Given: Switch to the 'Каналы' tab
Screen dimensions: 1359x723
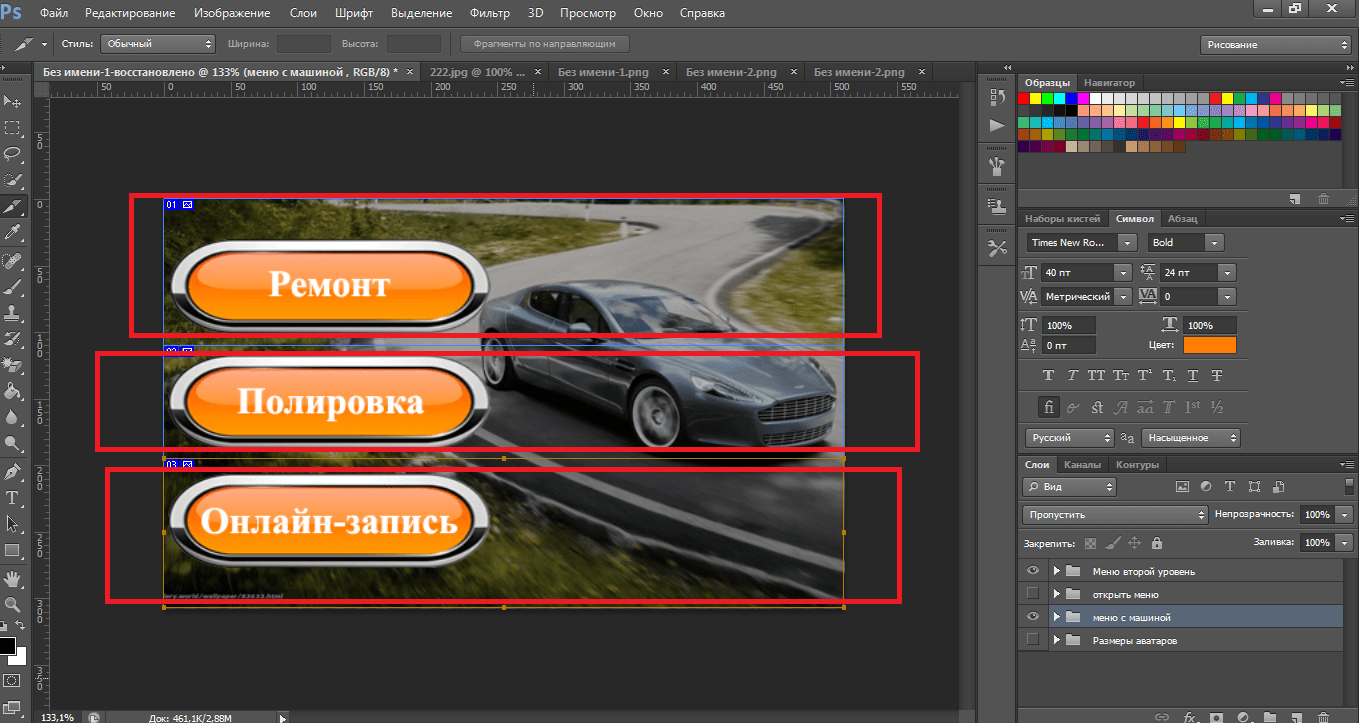Looking at the screenshot, I should pyautogui.click(x=1082, y=465).
